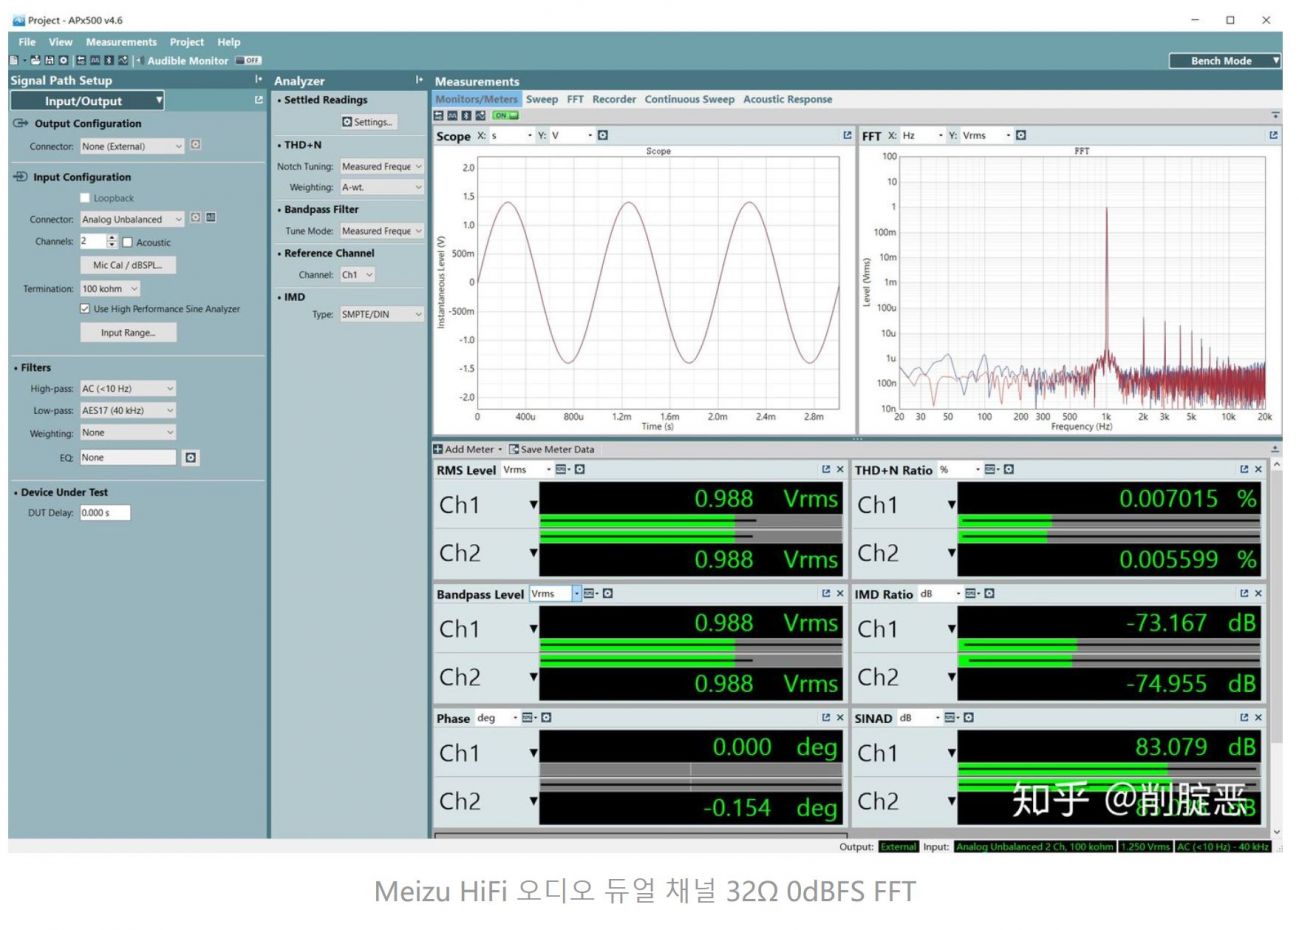1299x930 pixels.
Task: Pop out the RMS Level meter
Action: coord(826,469)
